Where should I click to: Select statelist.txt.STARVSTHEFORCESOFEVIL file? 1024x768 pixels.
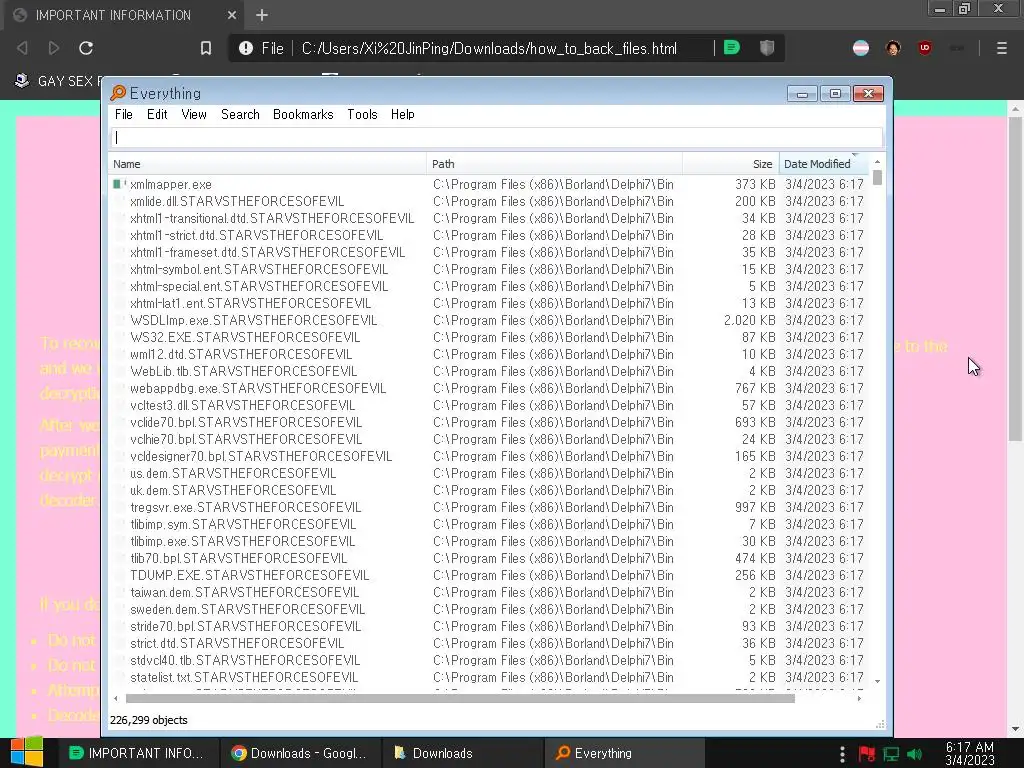pyautogui.click(x=244, y=677)
